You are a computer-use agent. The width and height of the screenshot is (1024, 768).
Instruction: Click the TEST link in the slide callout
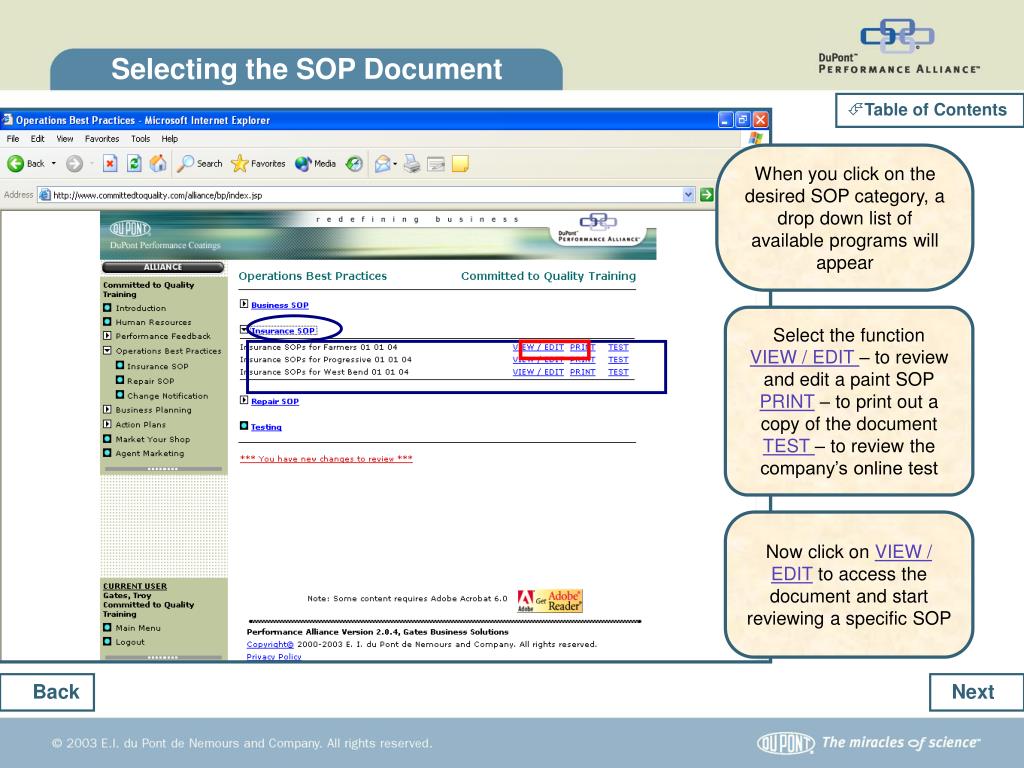786,446
